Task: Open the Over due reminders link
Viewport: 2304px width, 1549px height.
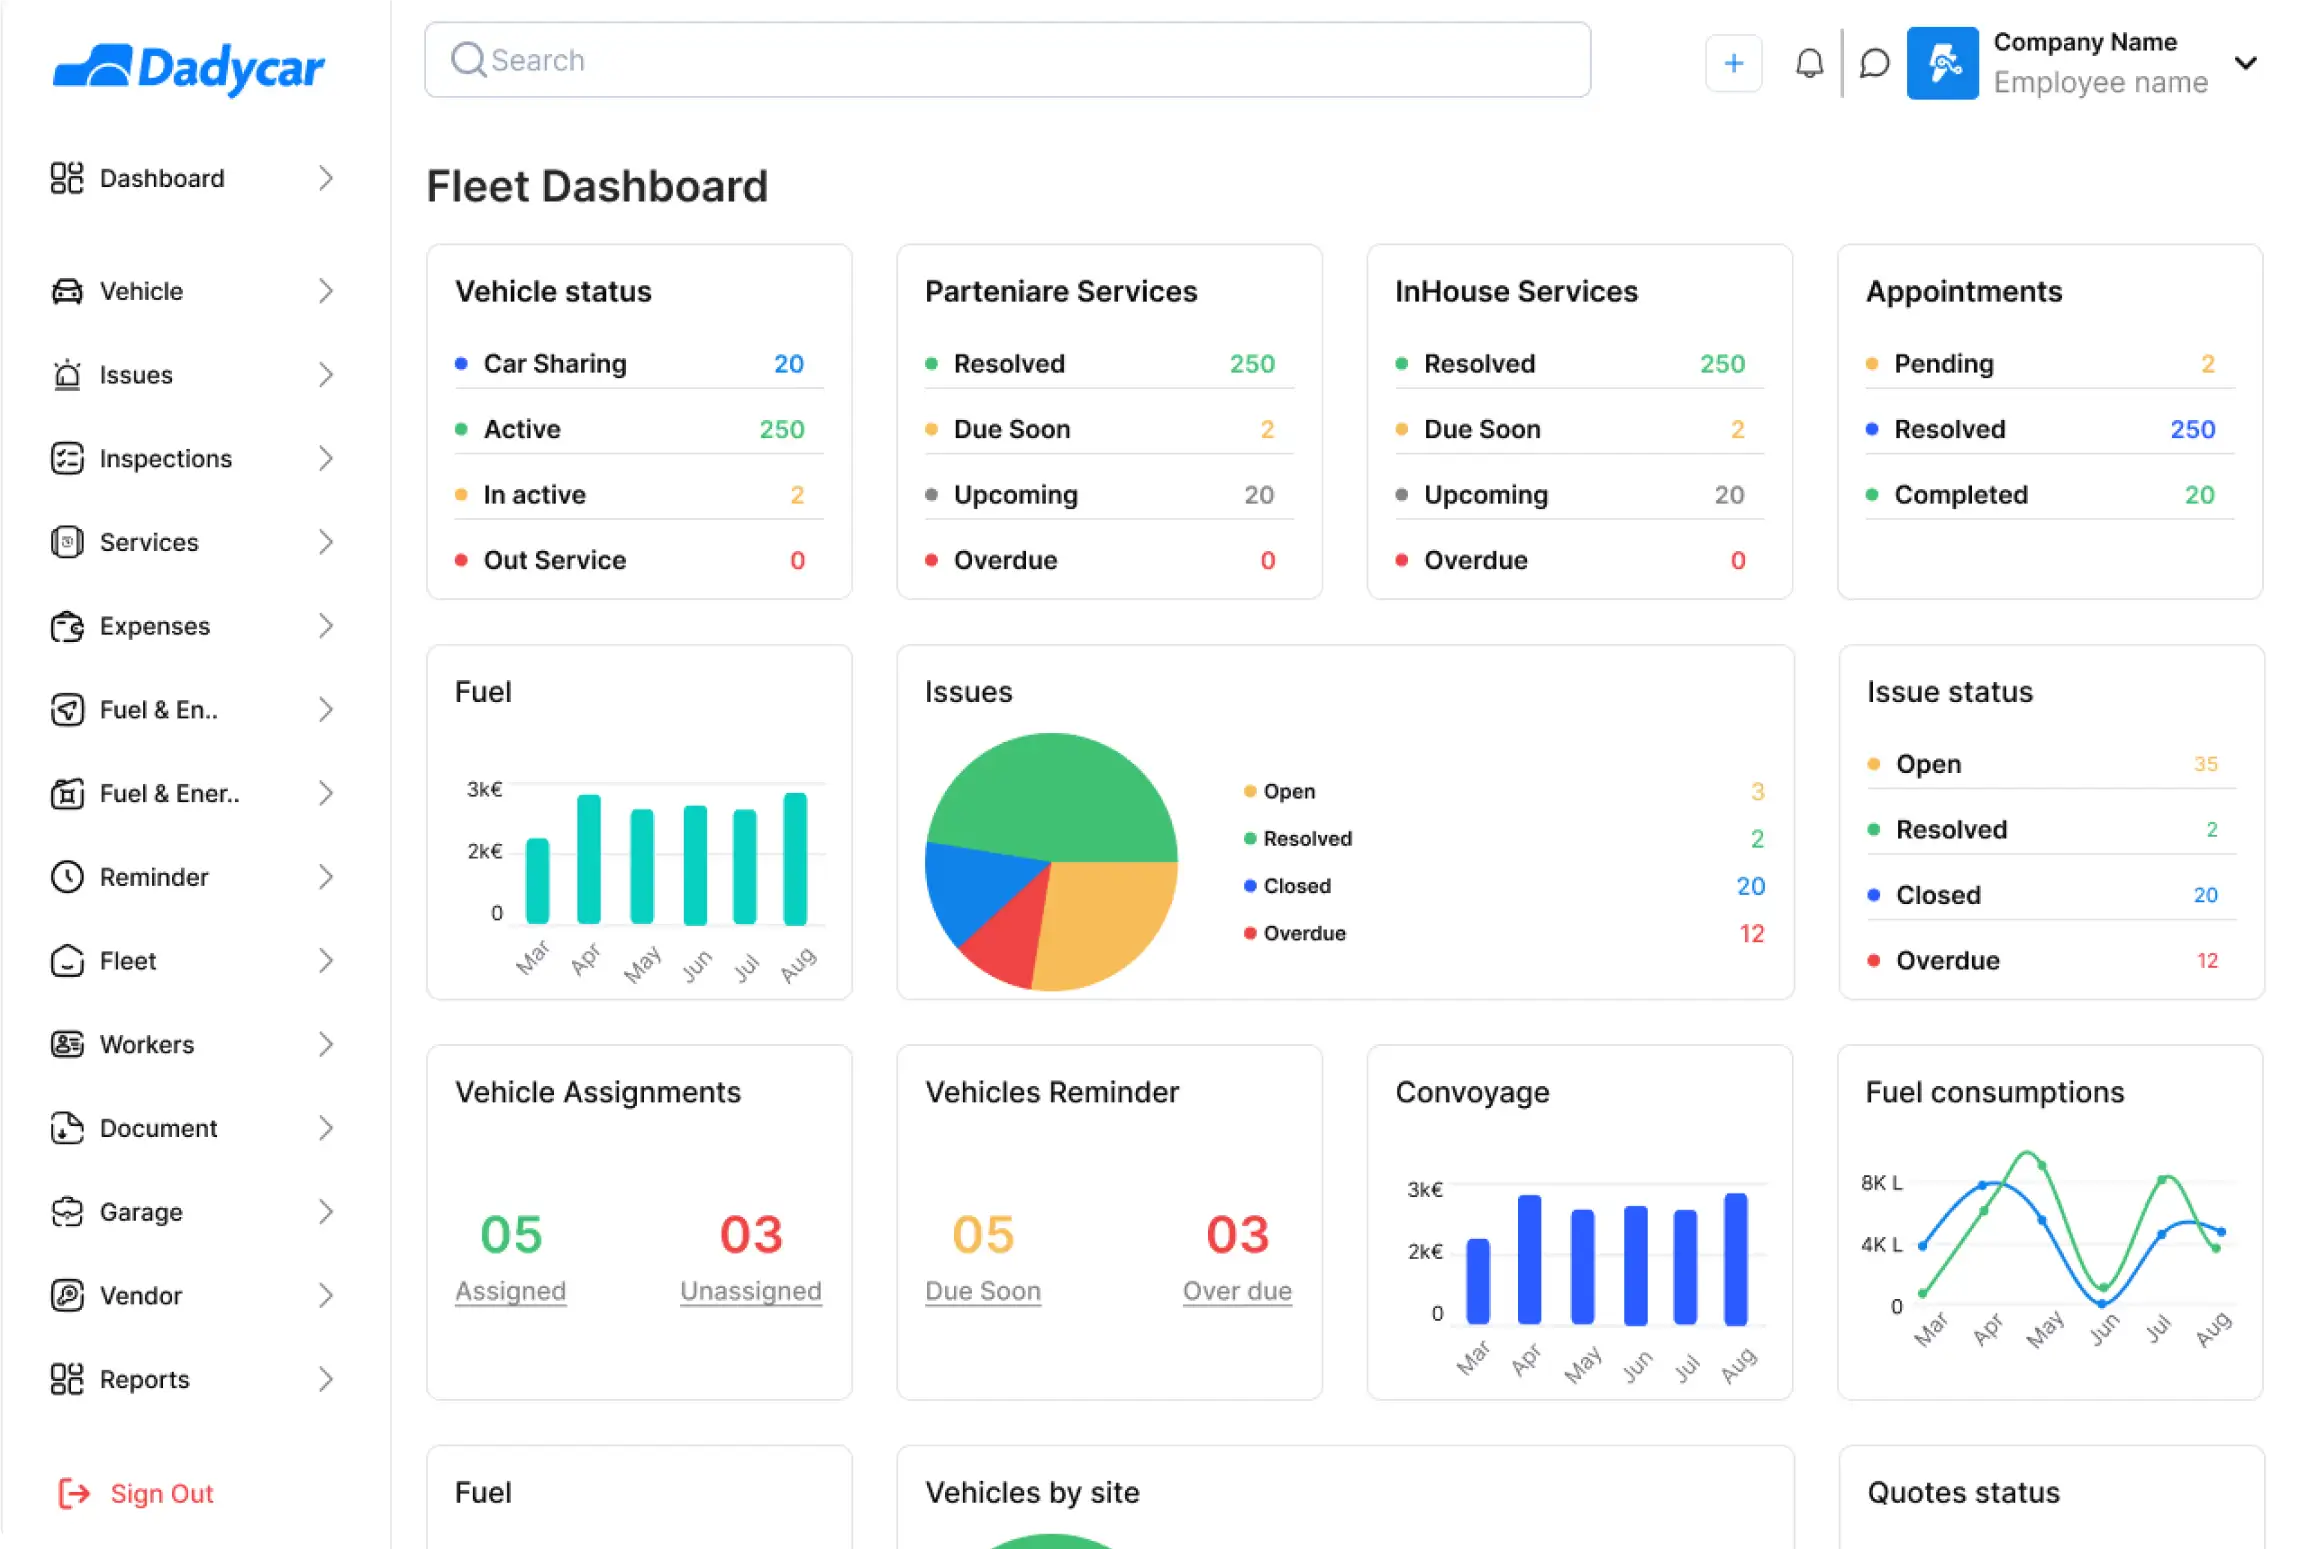Action: point(1237,1291)
